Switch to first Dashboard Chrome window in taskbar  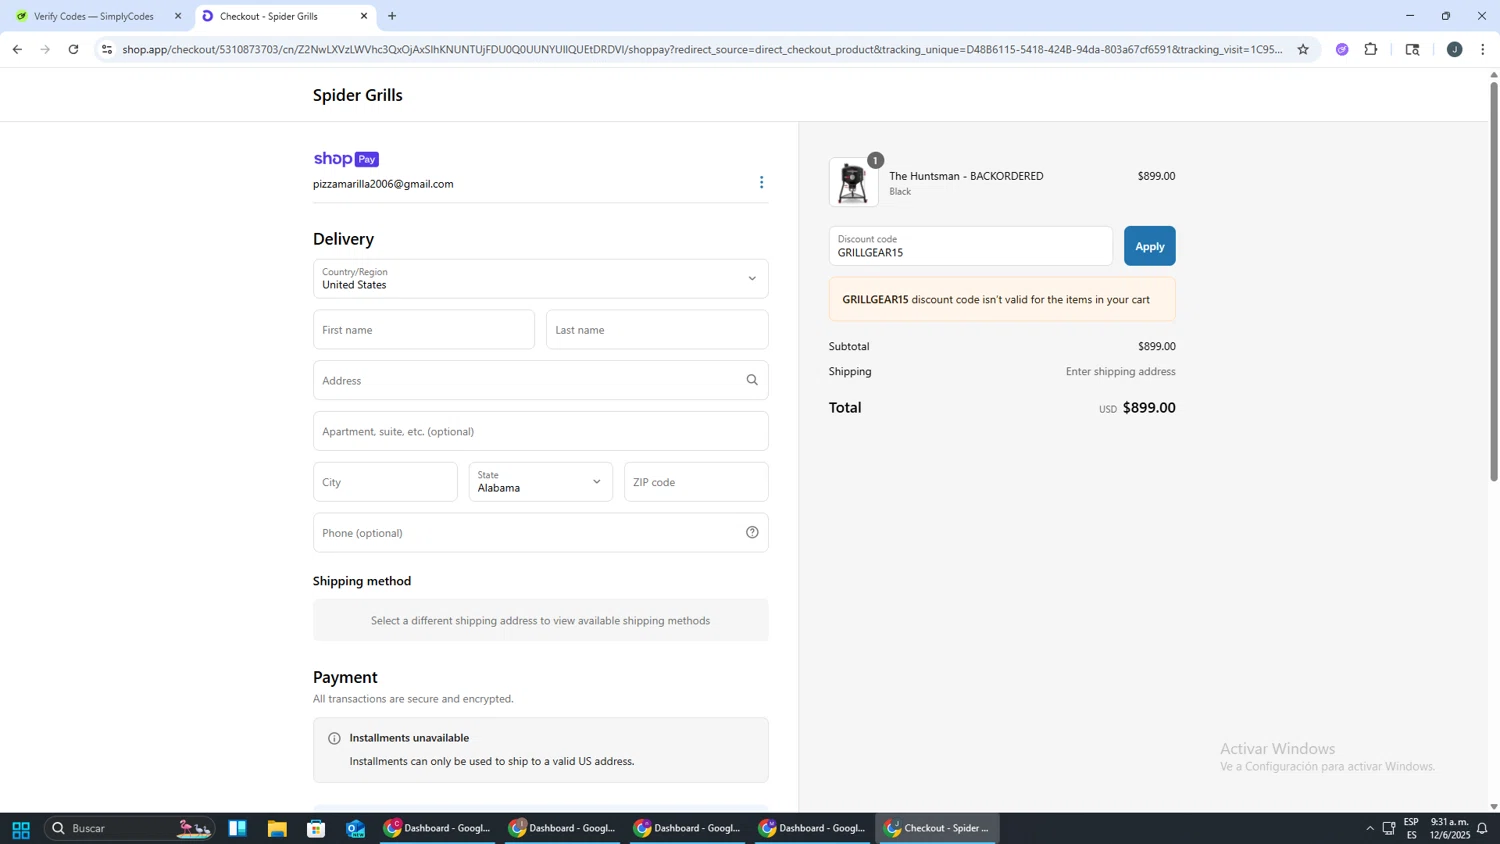click(x=438, y=829)
